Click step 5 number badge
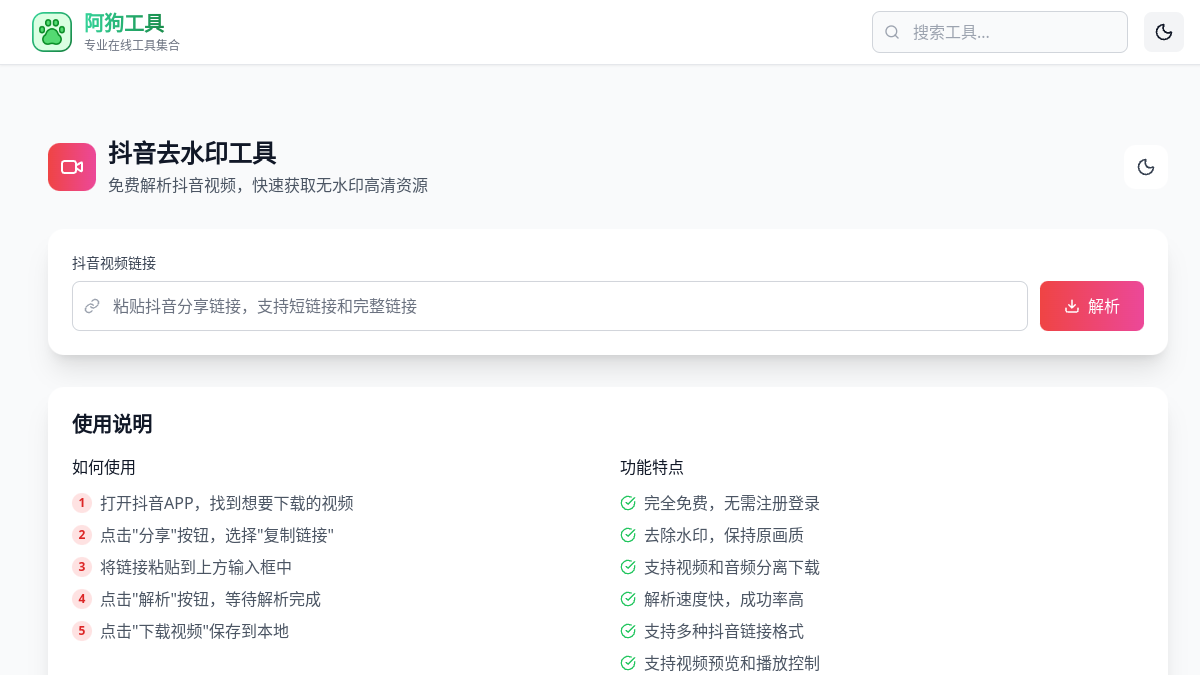 (82, 631)
